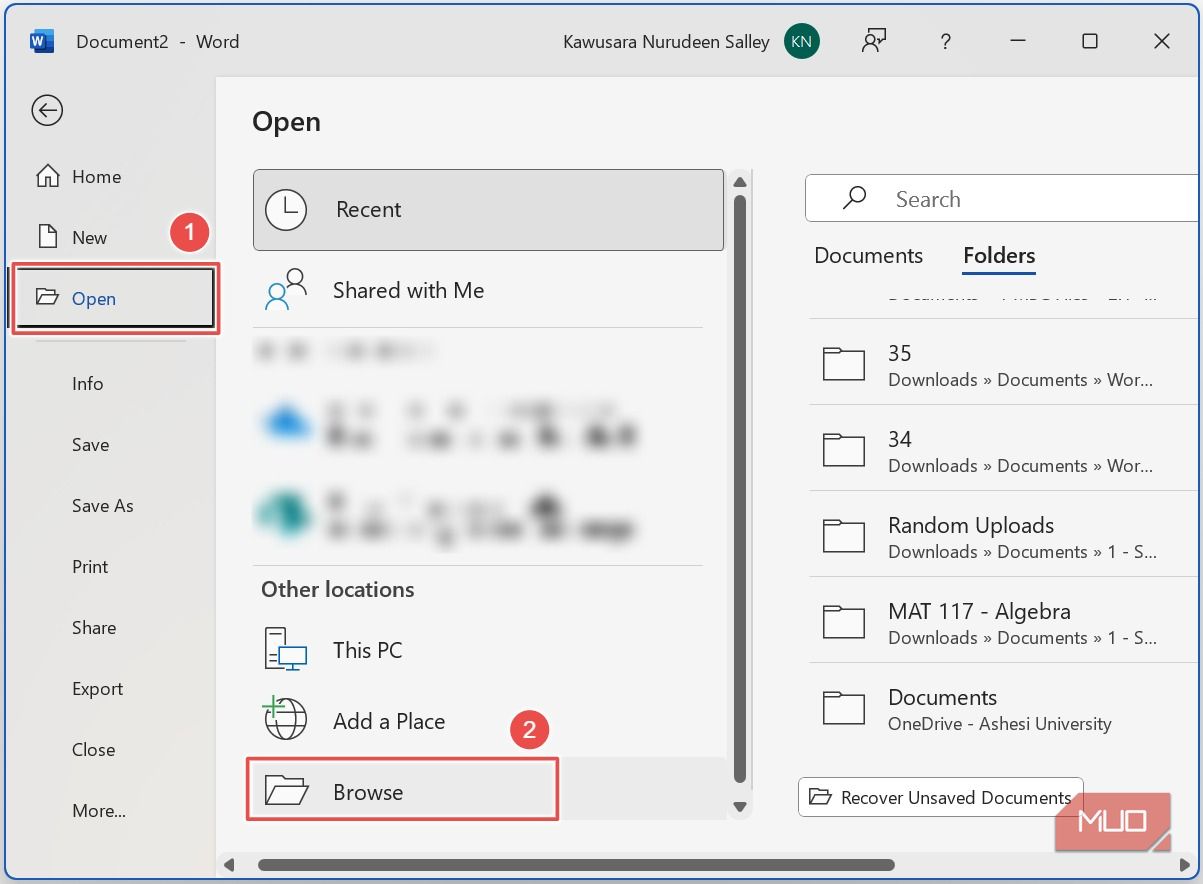This screenshot has width=1203, height=884.
Task: Choose Open in the left sidebar
Action: tap(114, 298)
